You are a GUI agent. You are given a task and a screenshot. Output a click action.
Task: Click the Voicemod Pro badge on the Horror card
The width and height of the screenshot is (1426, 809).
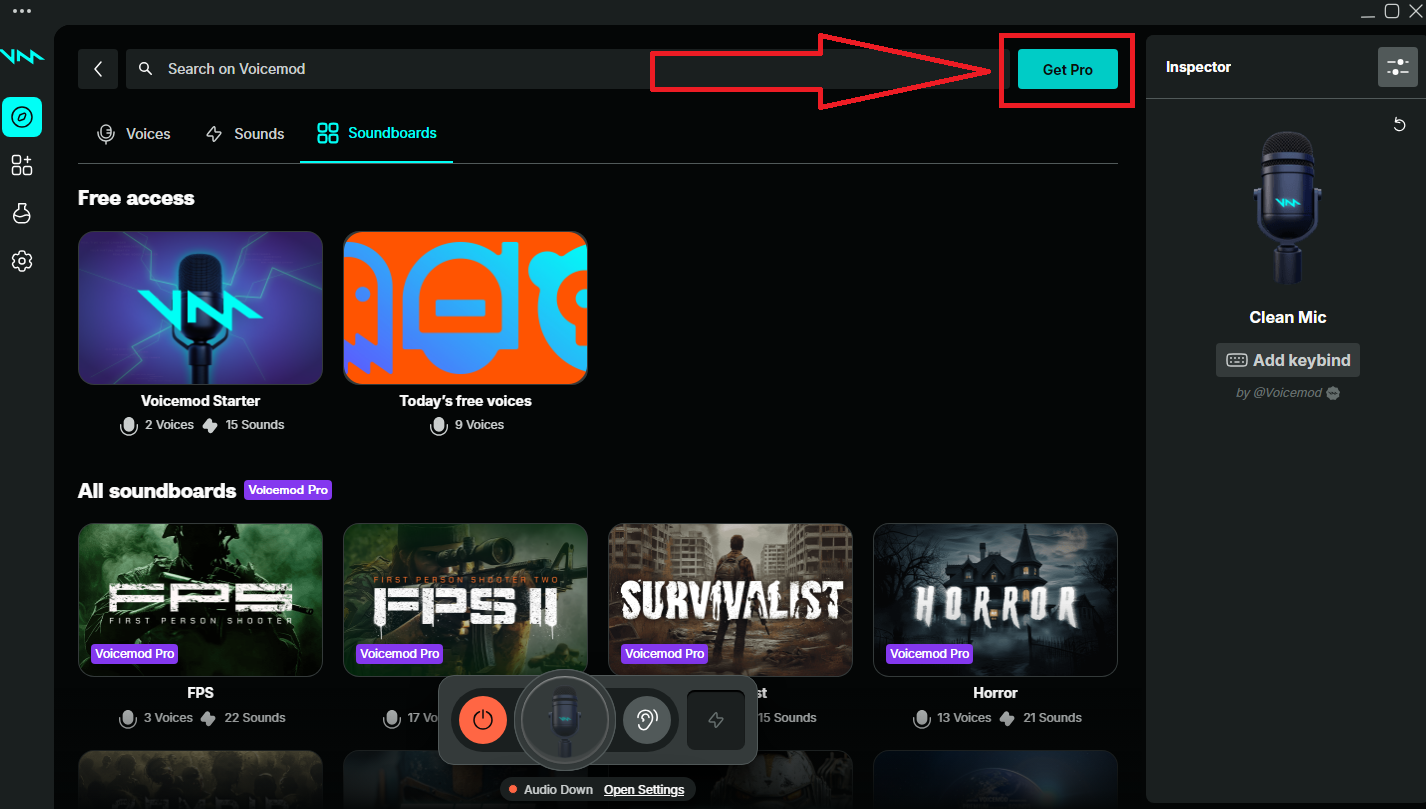click(x=930, y=653)
